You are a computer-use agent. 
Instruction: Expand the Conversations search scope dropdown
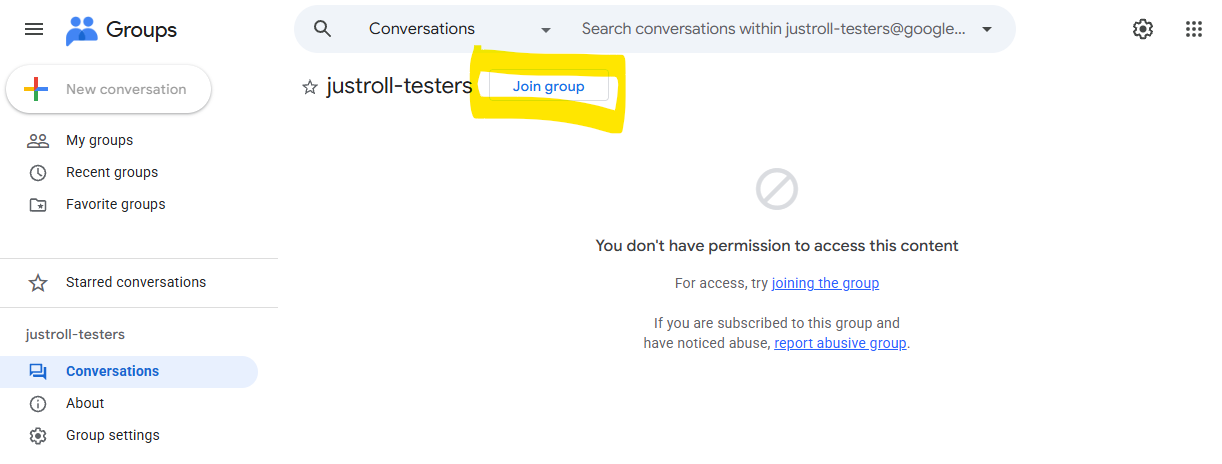coord(460,29)
